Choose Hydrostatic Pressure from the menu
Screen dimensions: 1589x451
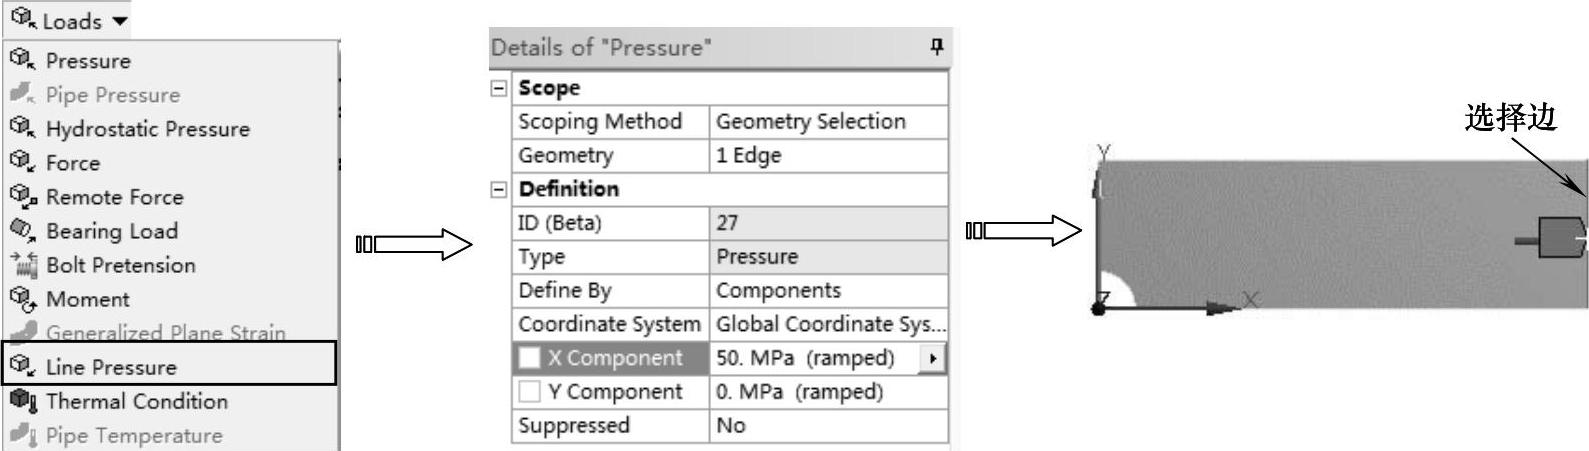[x=147, y=128]
